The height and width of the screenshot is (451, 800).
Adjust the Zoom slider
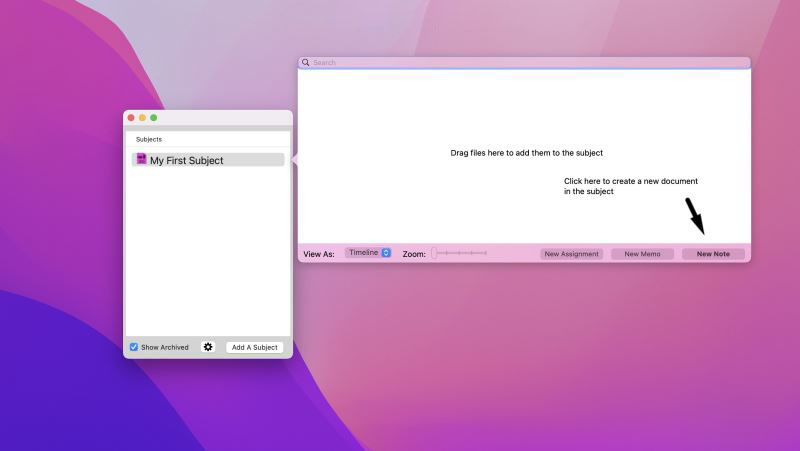tap(459, 253)
